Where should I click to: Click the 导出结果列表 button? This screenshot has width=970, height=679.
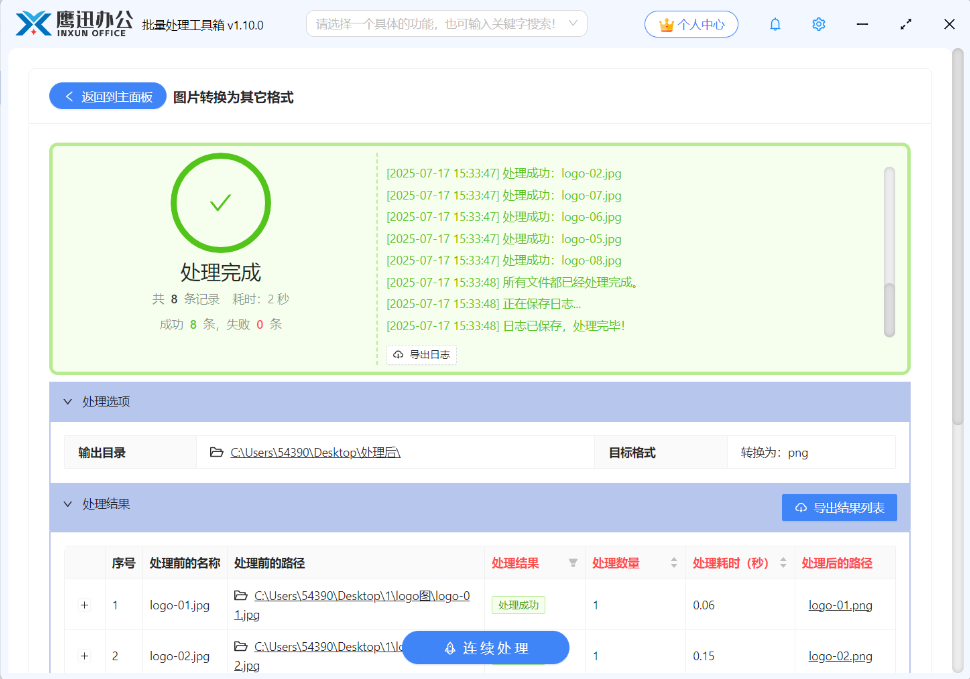click(839, 508)
